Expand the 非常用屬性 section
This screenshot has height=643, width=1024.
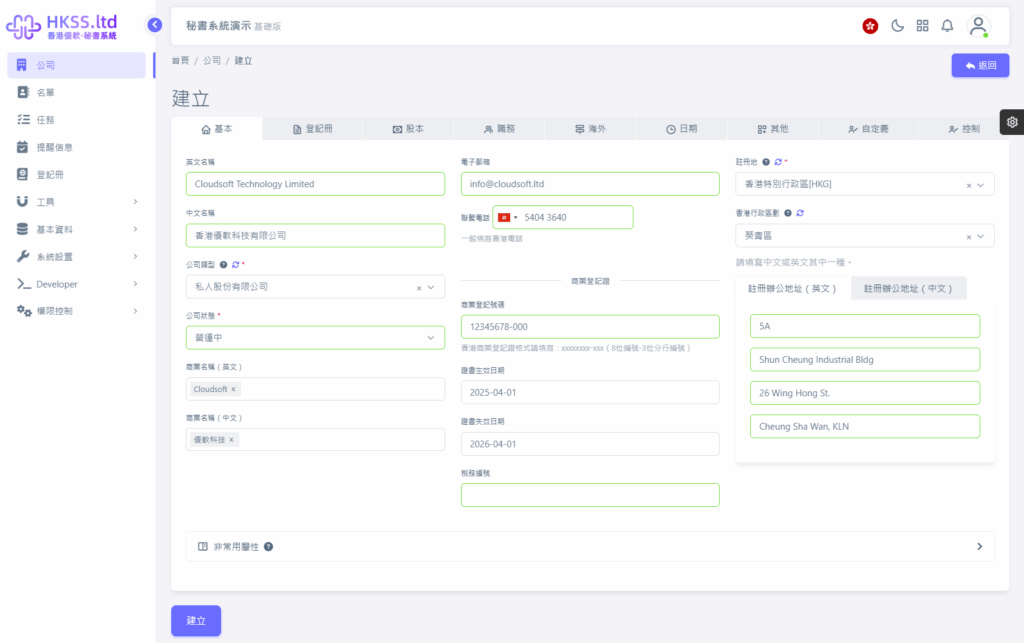(x=590, y=546)
